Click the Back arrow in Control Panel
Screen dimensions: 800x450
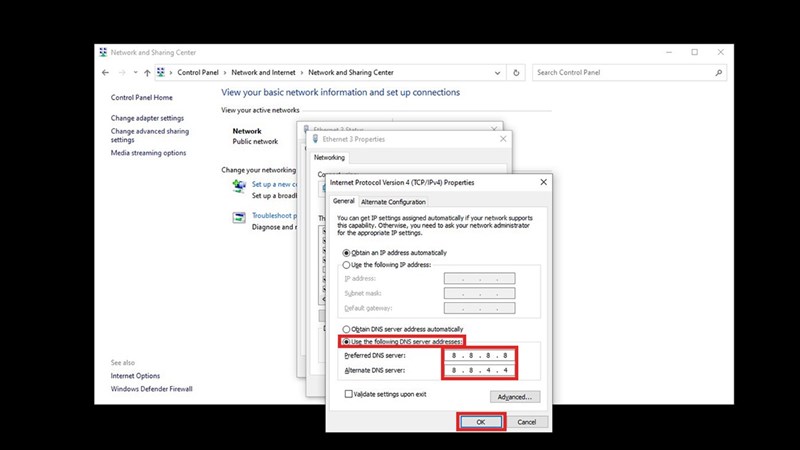(x=105, y=72)
